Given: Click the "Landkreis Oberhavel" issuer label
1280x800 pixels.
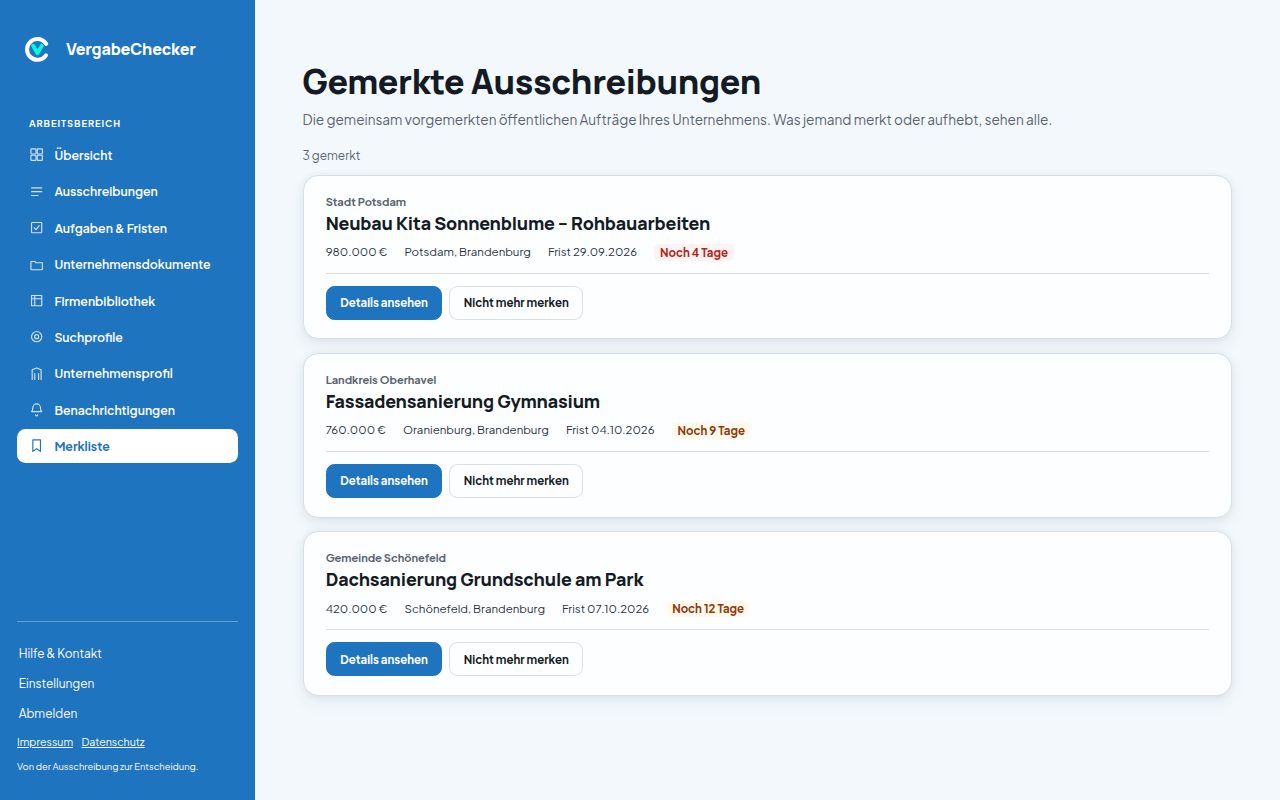Looking at the screenshot, I should pyautogui.click(x=381, y=380).
